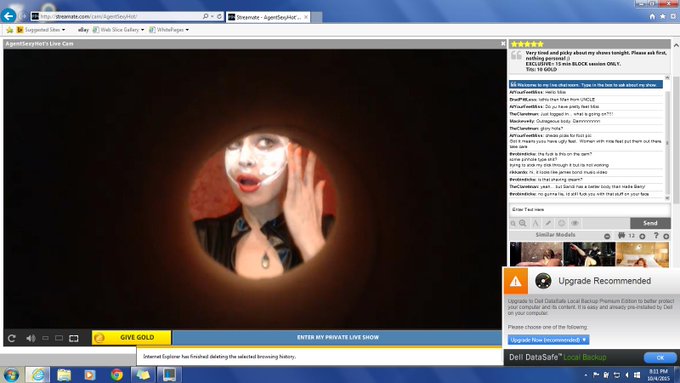The width and height of the screenshot is (680, 383).
Task: Open a new blank tab
Action: pos(317,17)
